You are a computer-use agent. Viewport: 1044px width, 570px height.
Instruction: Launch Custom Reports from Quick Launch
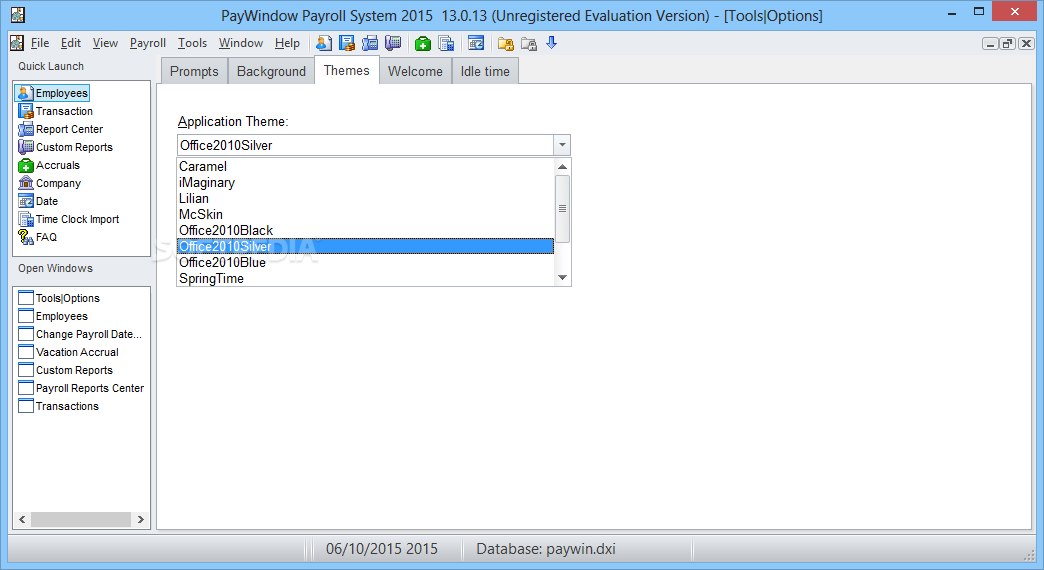(x=65, y=147)
